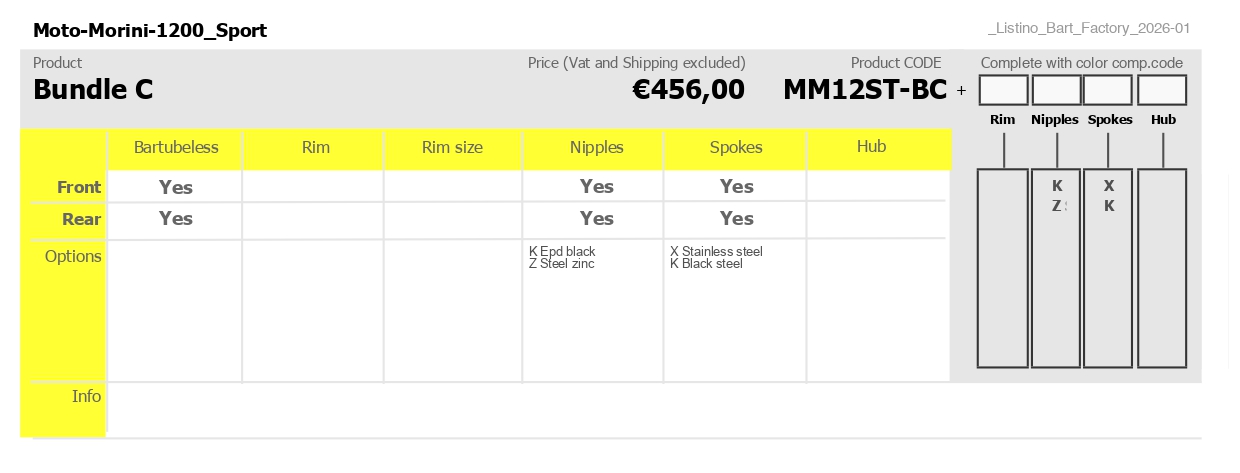Click the MM12ST-BC product code
The image size is (1240, 473).
pyautogui.click(x=865, y=90)
